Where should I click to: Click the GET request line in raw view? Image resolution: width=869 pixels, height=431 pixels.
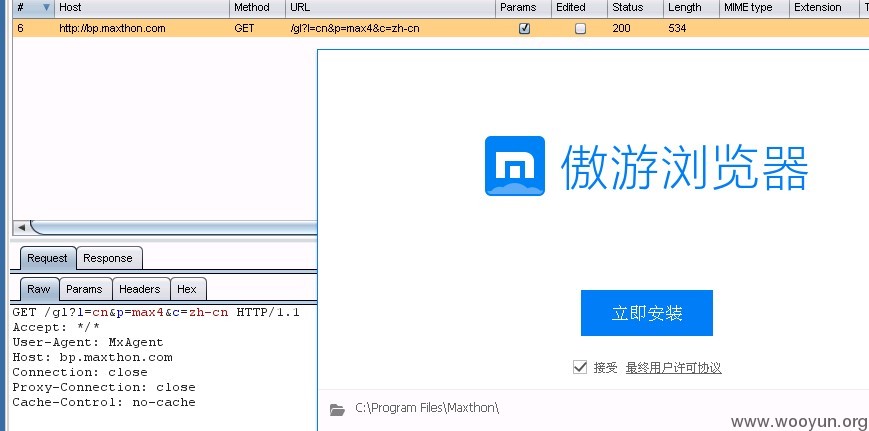tap(156, 312)
